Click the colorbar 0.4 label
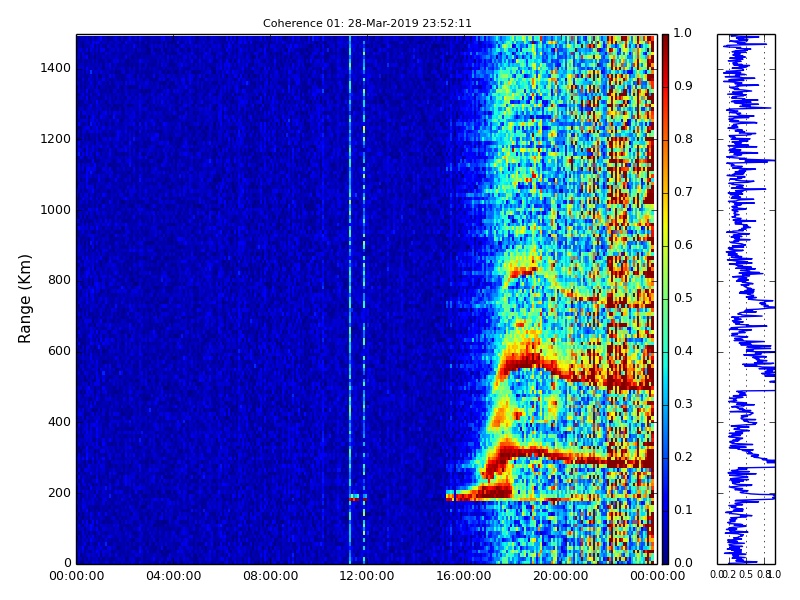This screenshot has width=800, height=600. [x=683, y=351]
